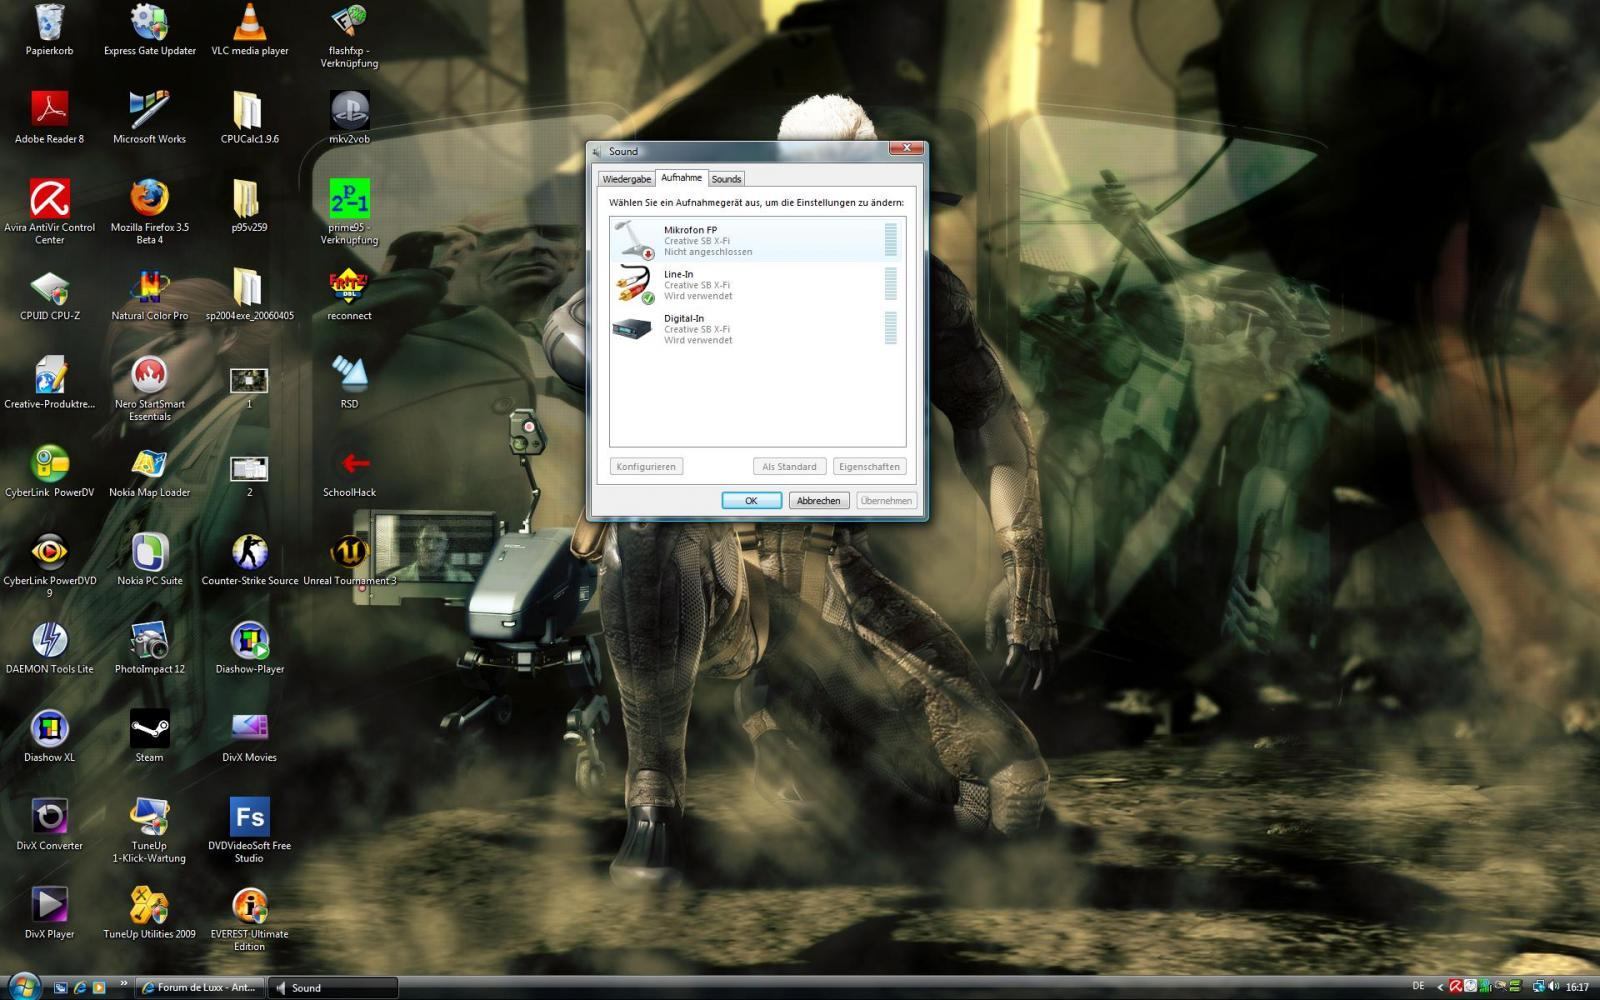The height and width of the screenshot is (1000, 1600).
Task: Select the Mikrofon FP recording device
Action: (757, 240)
